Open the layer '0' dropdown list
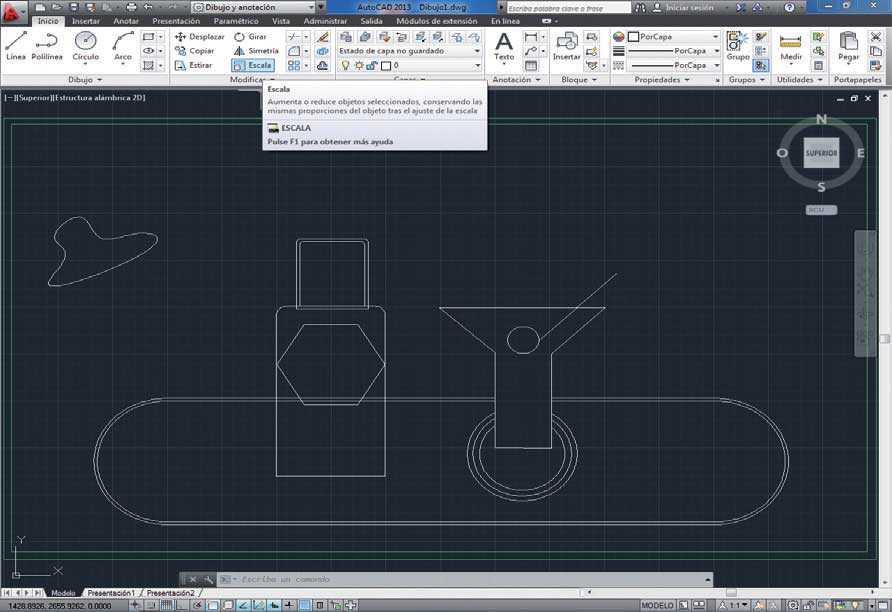 (409, 65)
